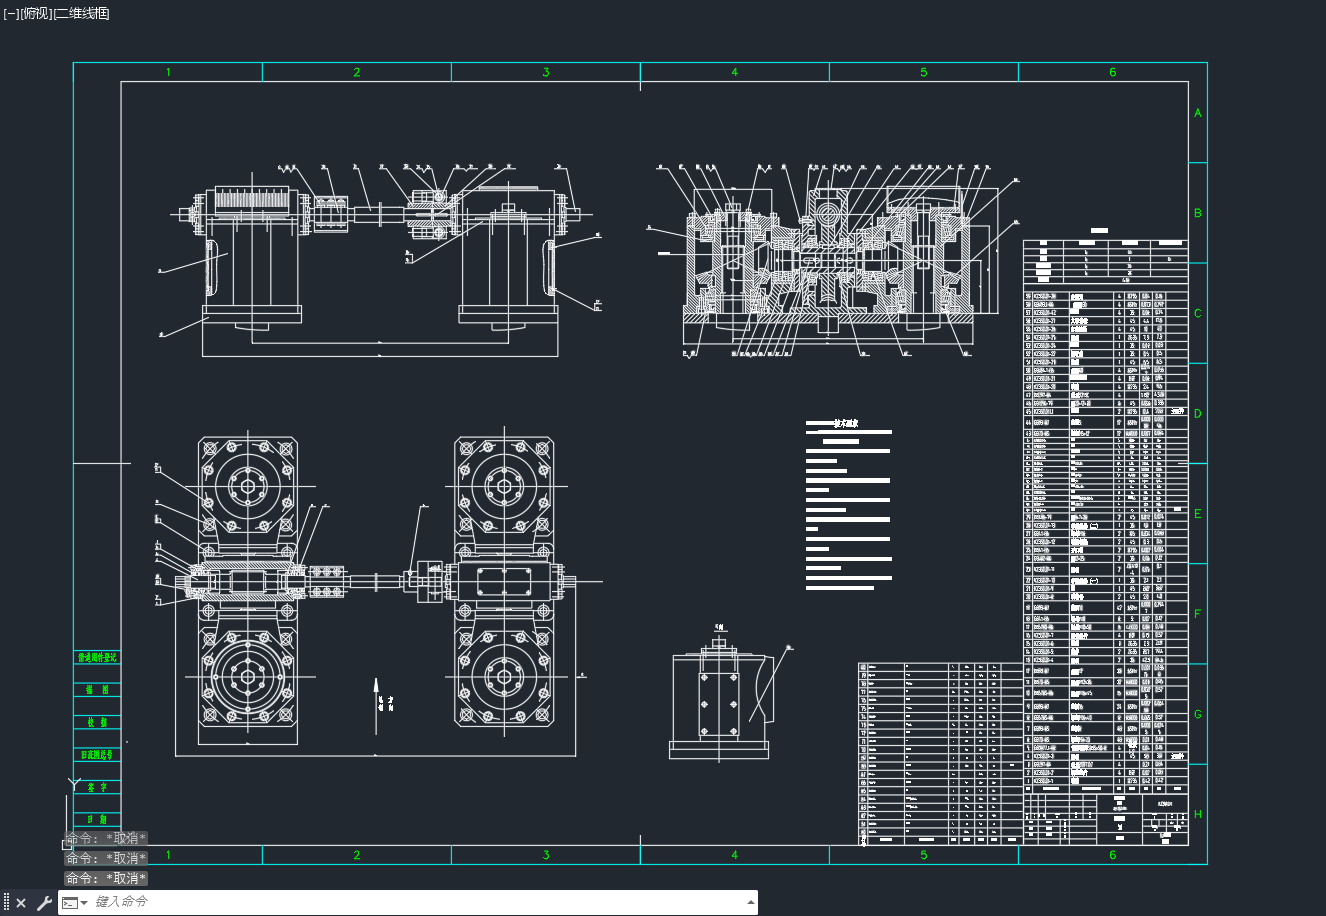Viewport: 1326px width, 916px height.
Task: Select the 签字 cell in left margin
Action: coord(97,788)
